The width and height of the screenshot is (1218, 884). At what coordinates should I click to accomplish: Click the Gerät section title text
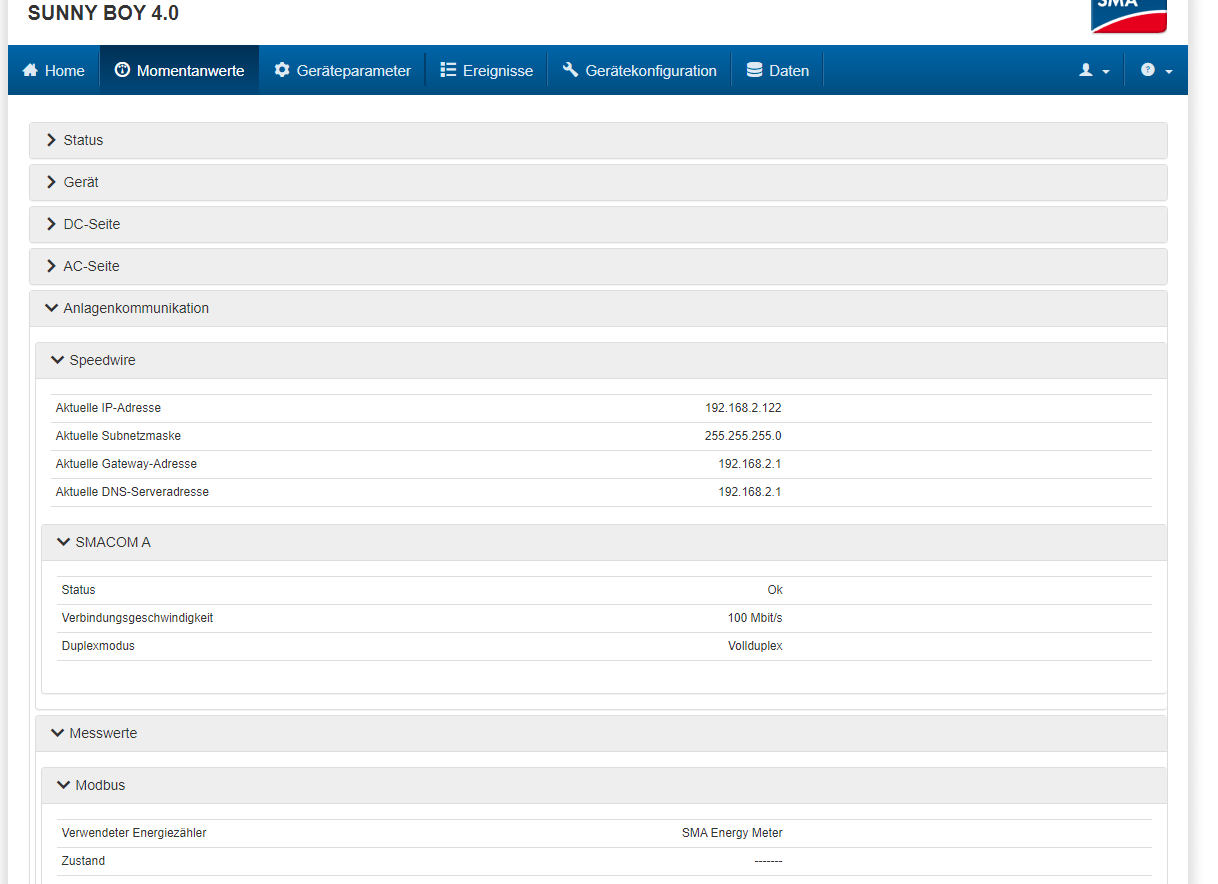pos(81,182)
